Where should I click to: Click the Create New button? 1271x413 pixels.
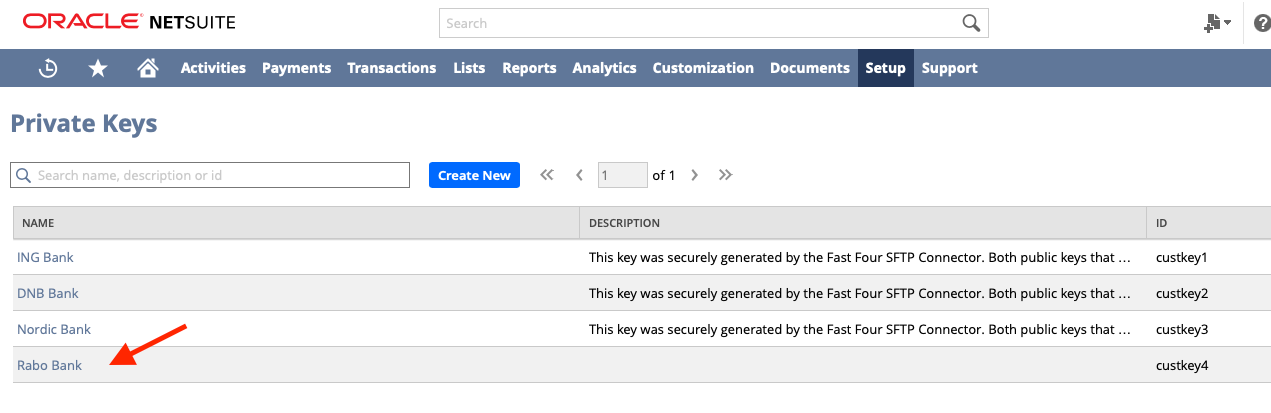tap(474, 175)
